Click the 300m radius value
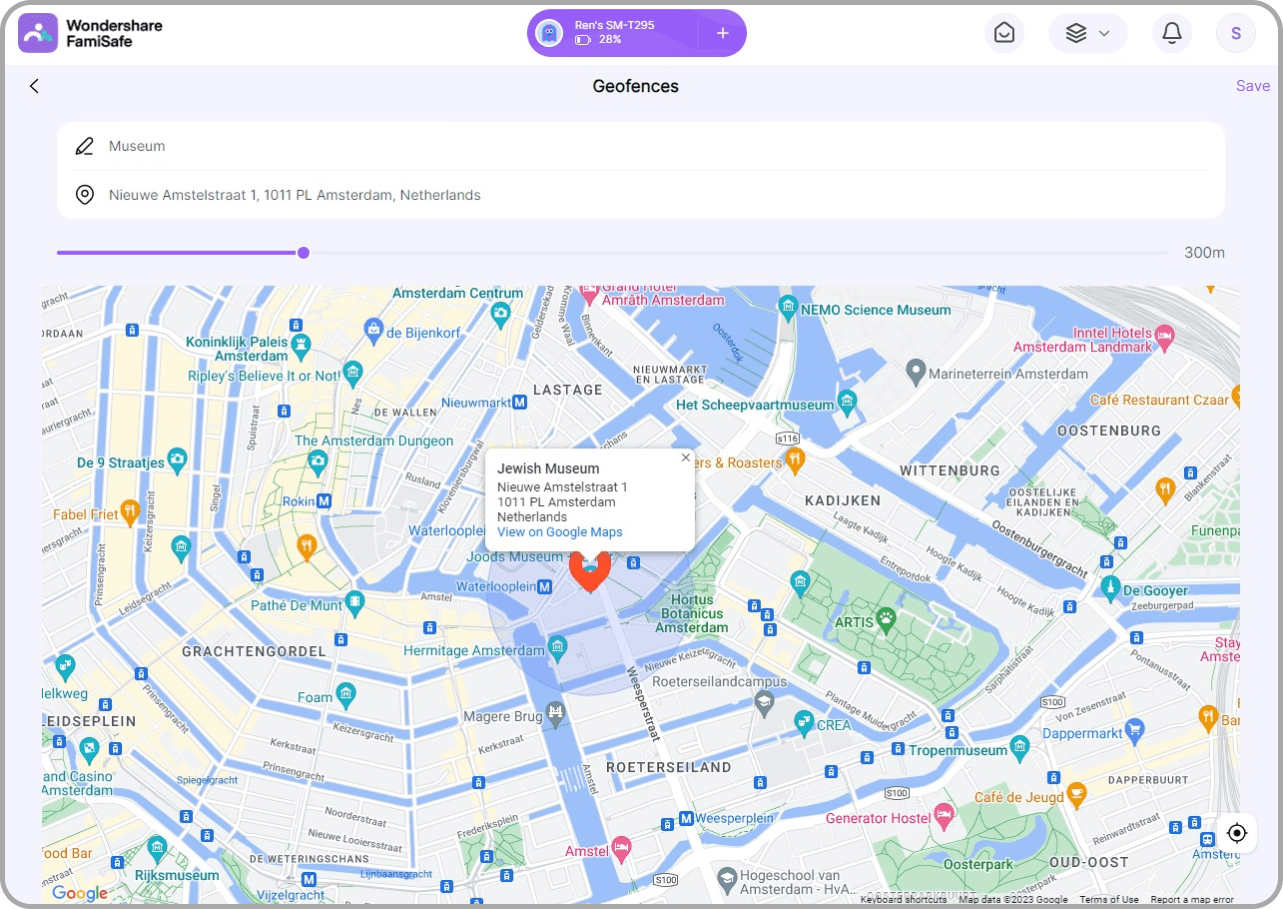This screenshot has width=1283, height=909. coord(1204,252)
